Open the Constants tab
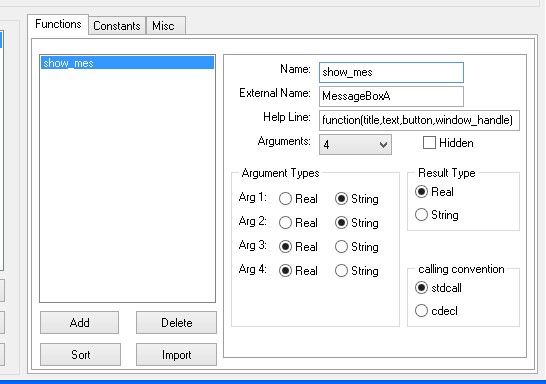The width and height of the screenshot is (546, 384). pos(117,26)
